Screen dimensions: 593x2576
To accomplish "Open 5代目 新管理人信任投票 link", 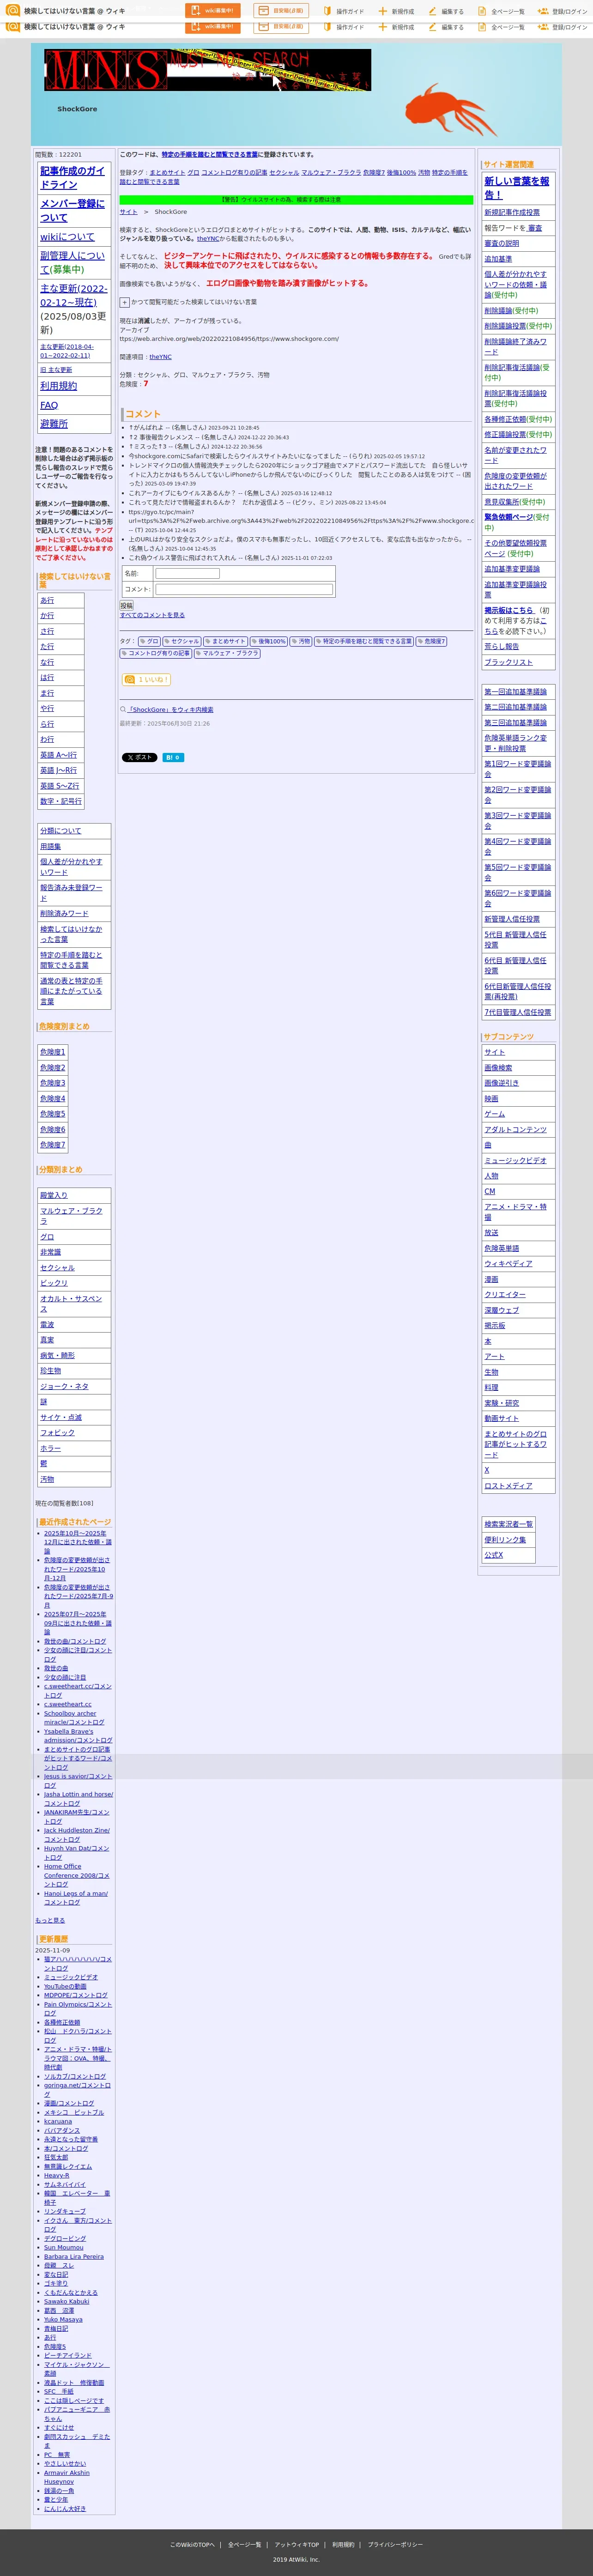I will click(516, 939).
